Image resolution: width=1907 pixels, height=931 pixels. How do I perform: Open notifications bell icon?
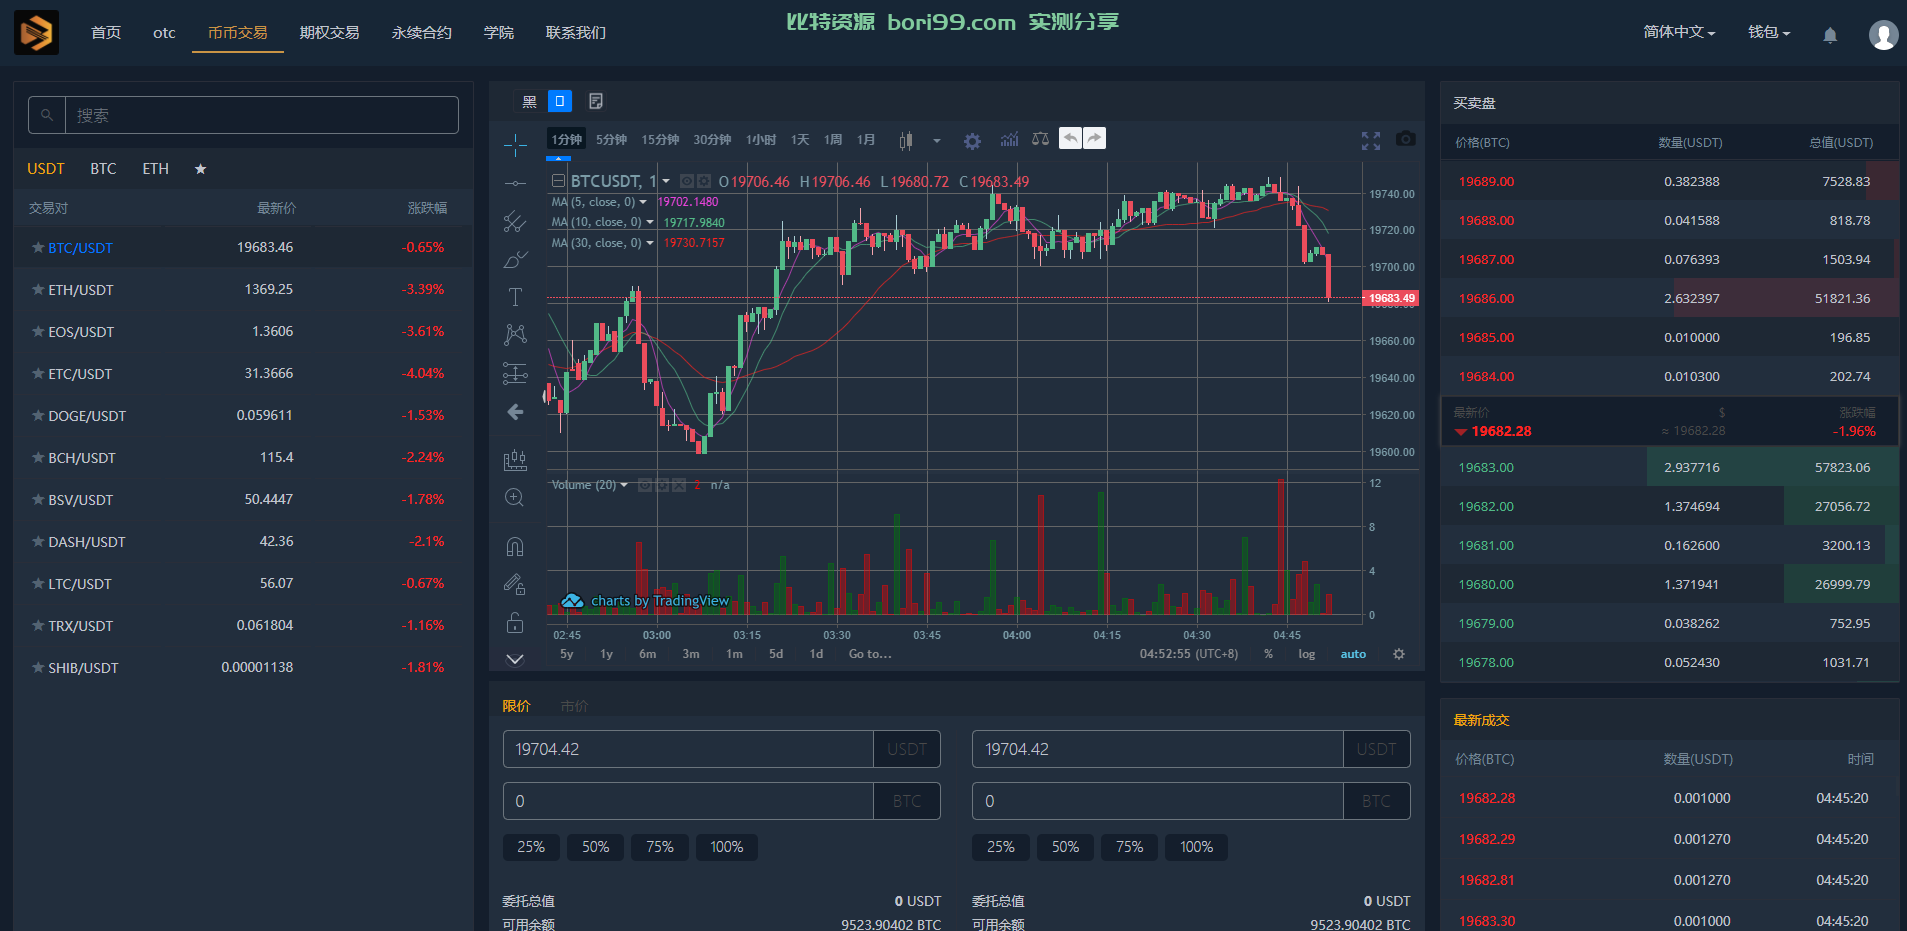point(1830,35)
